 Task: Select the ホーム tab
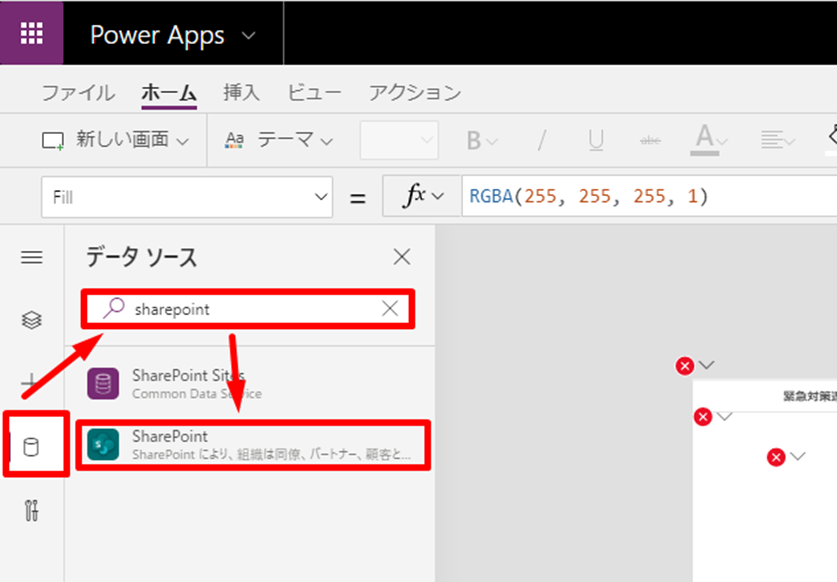[x=169, y=93]
